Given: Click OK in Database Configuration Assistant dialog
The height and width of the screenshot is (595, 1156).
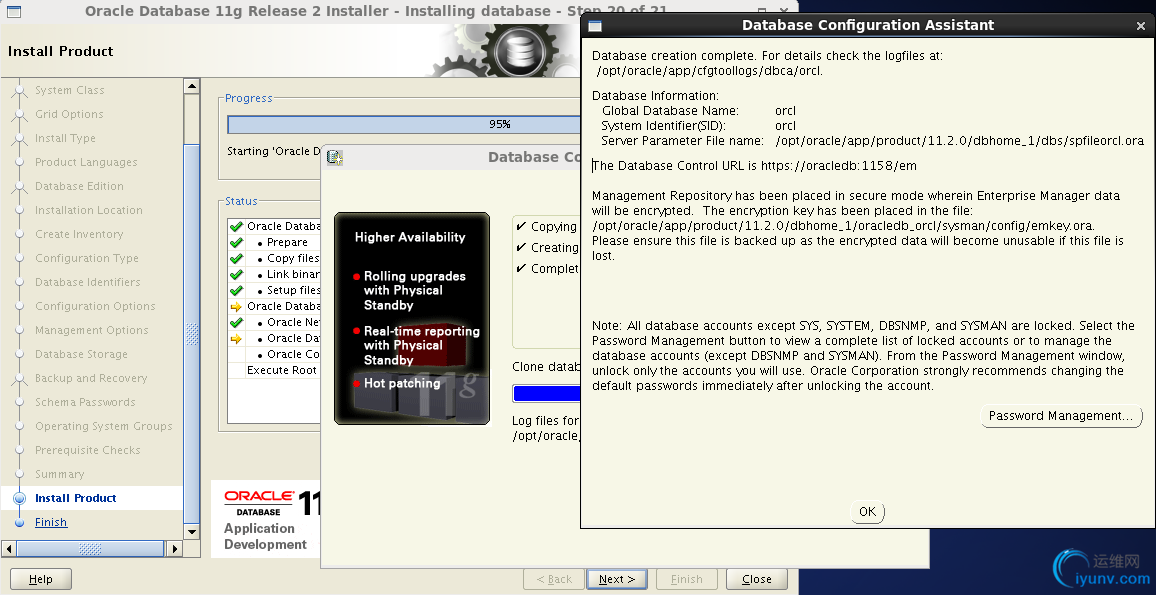Looking at the screenshot, I should [x=867, y=512].
